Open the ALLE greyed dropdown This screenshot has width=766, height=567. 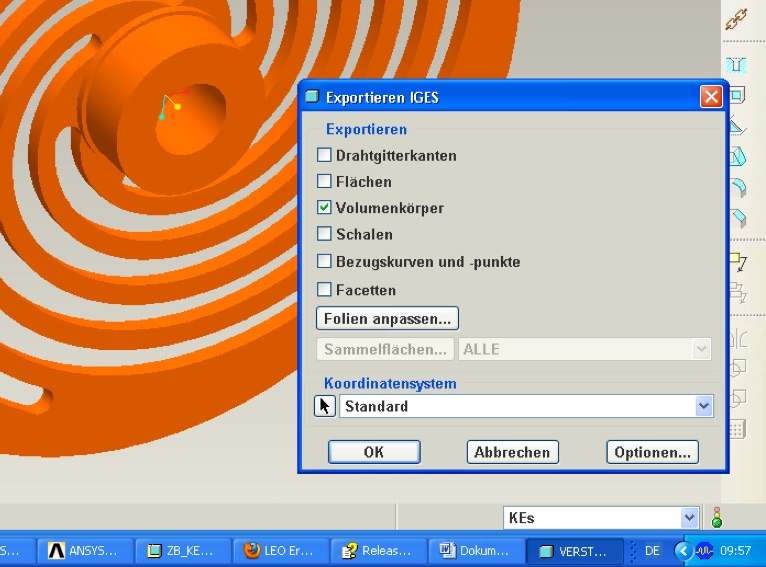tap(701, 349)
